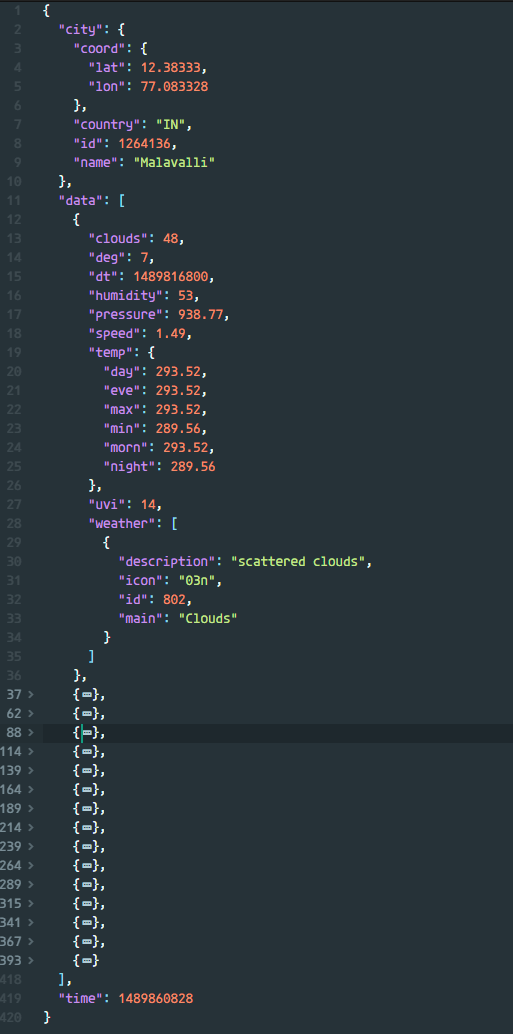The width and height of the screenshot is (513, 1034).
Task: Click the fold marker icon in row 189
Action: click(87, 809)
